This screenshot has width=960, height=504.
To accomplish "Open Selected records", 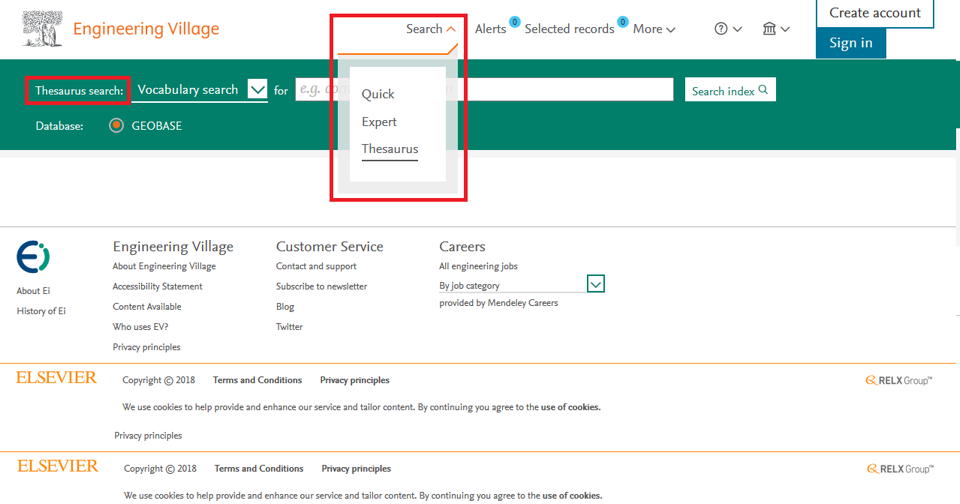I will pyautogui.click(x=569, y=29).
